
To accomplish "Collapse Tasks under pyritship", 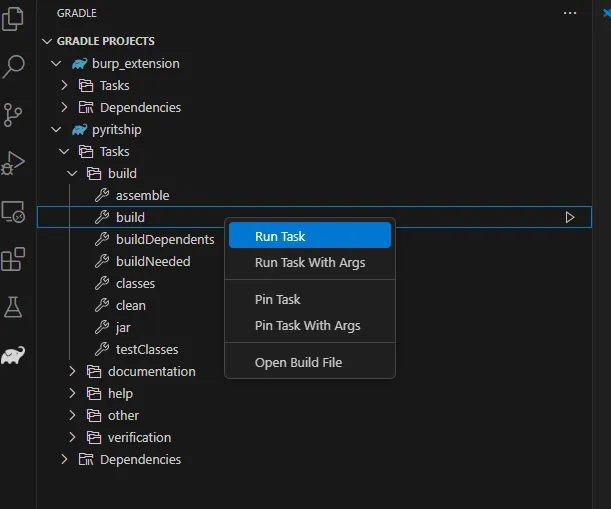I will coord(64,151).
